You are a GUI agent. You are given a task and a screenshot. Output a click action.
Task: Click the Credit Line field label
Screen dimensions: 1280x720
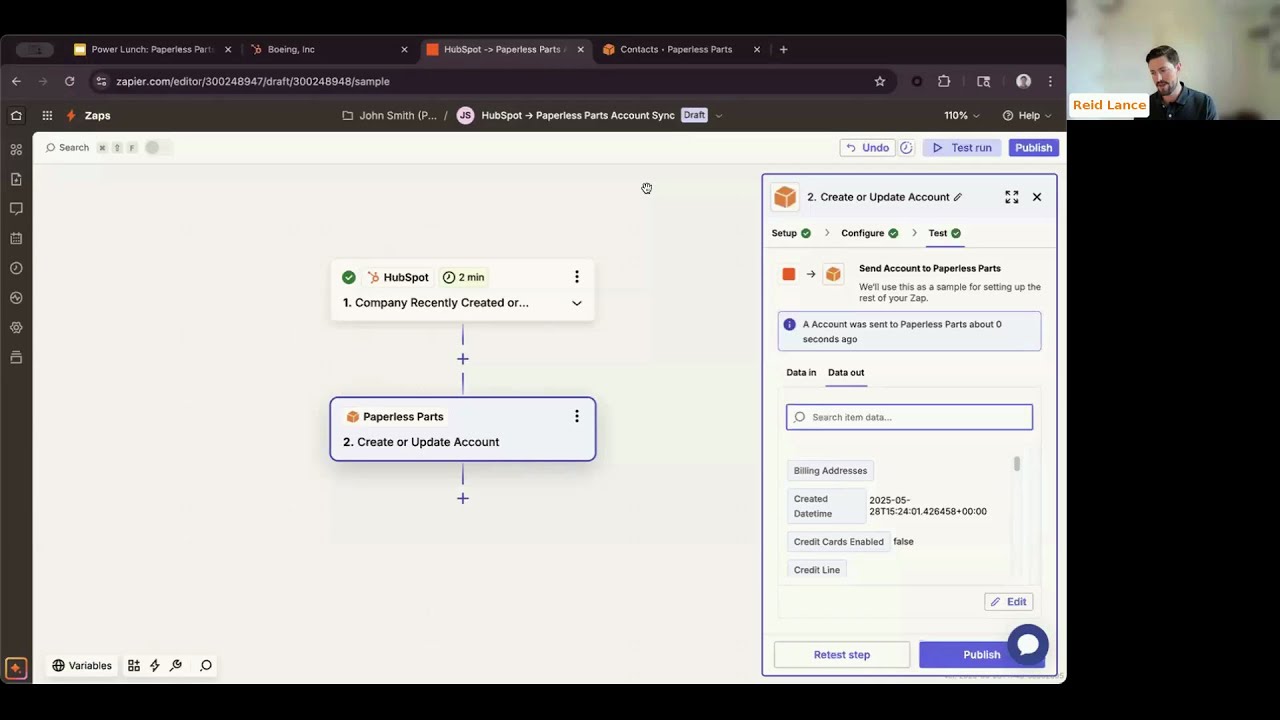tap(816, 570)
